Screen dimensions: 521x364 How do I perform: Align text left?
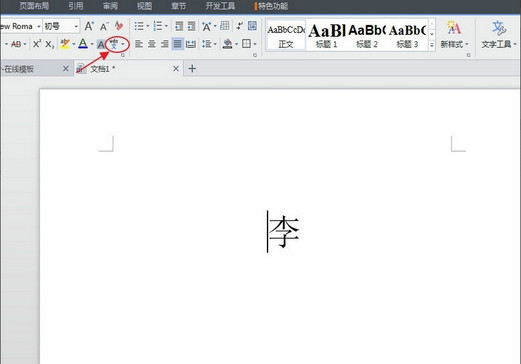[139, 44]
